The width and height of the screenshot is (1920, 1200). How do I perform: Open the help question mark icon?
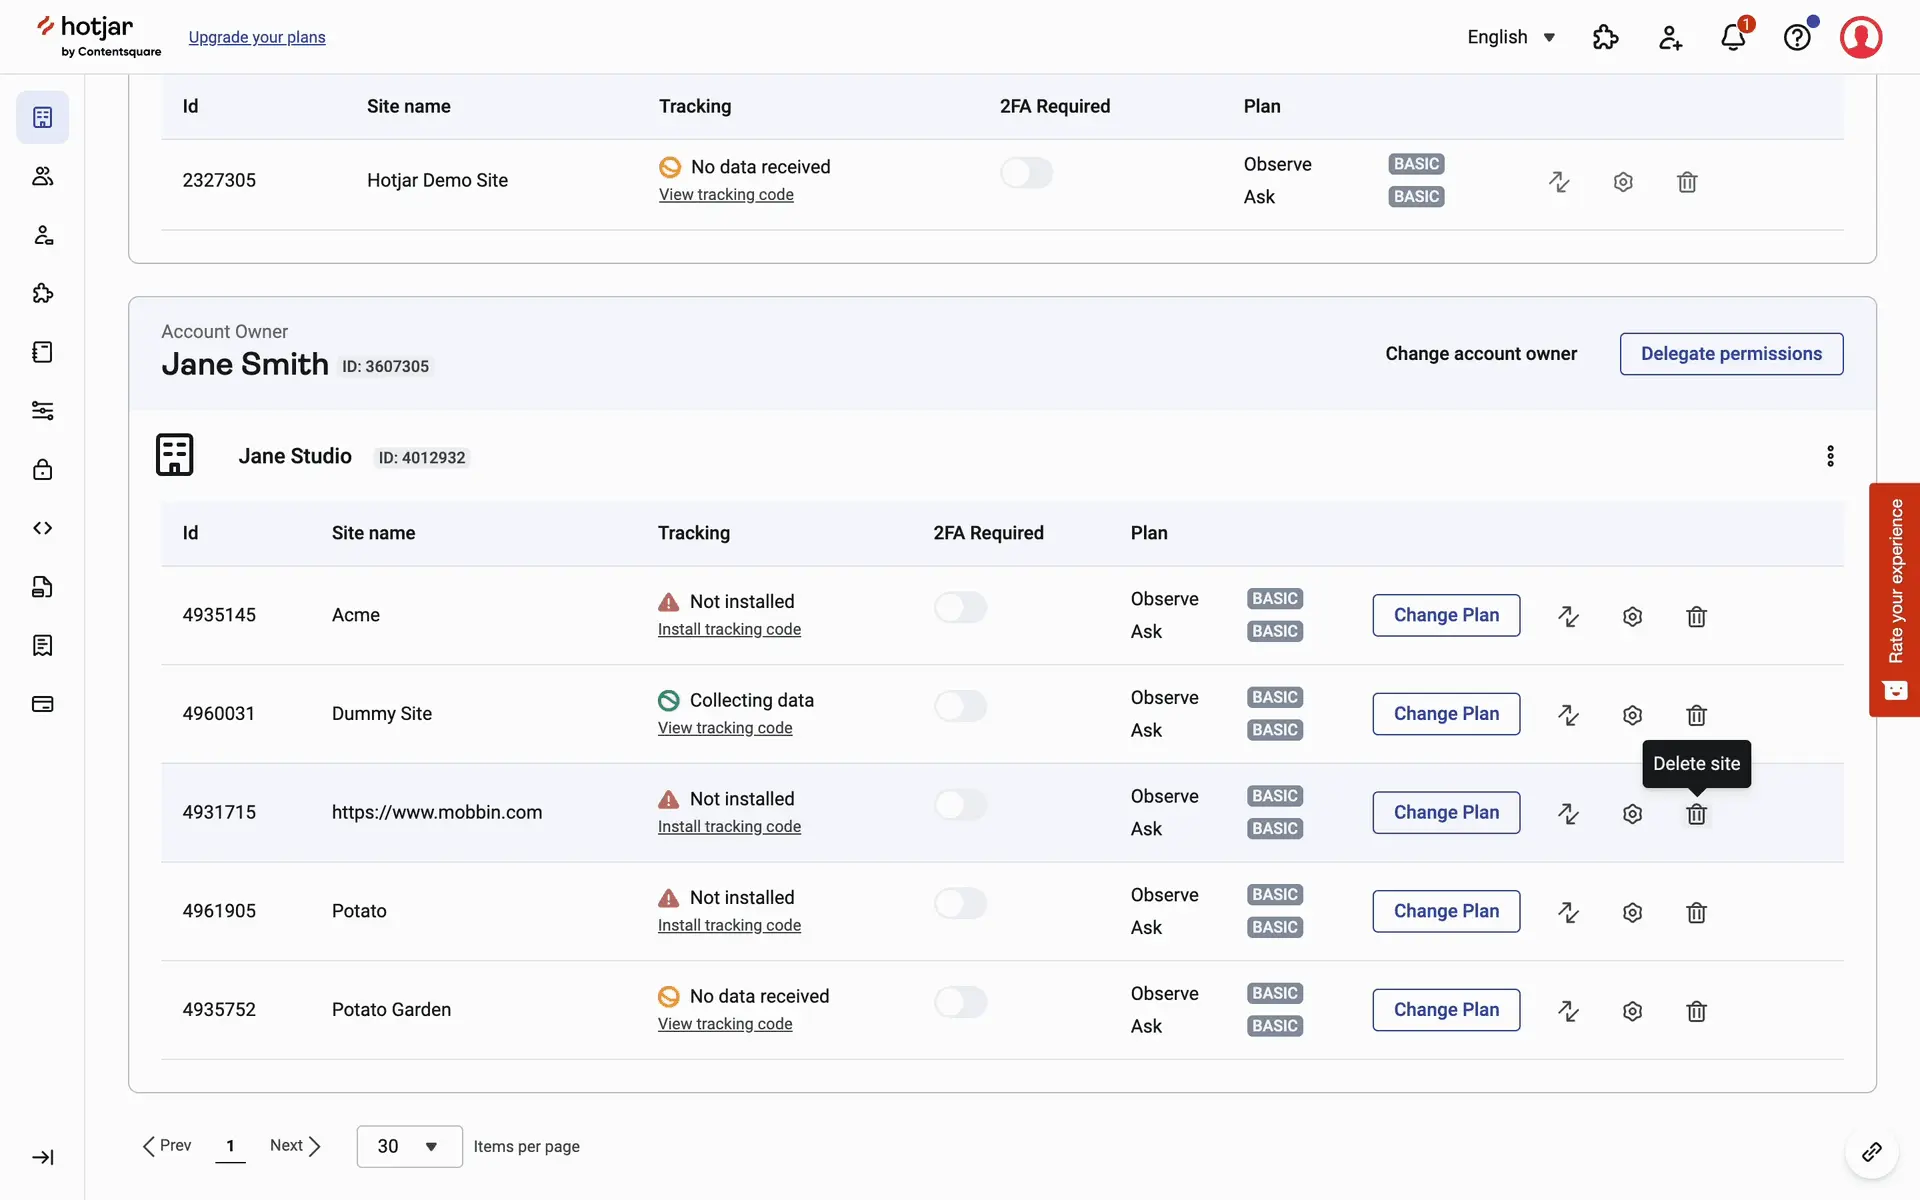1797,38
